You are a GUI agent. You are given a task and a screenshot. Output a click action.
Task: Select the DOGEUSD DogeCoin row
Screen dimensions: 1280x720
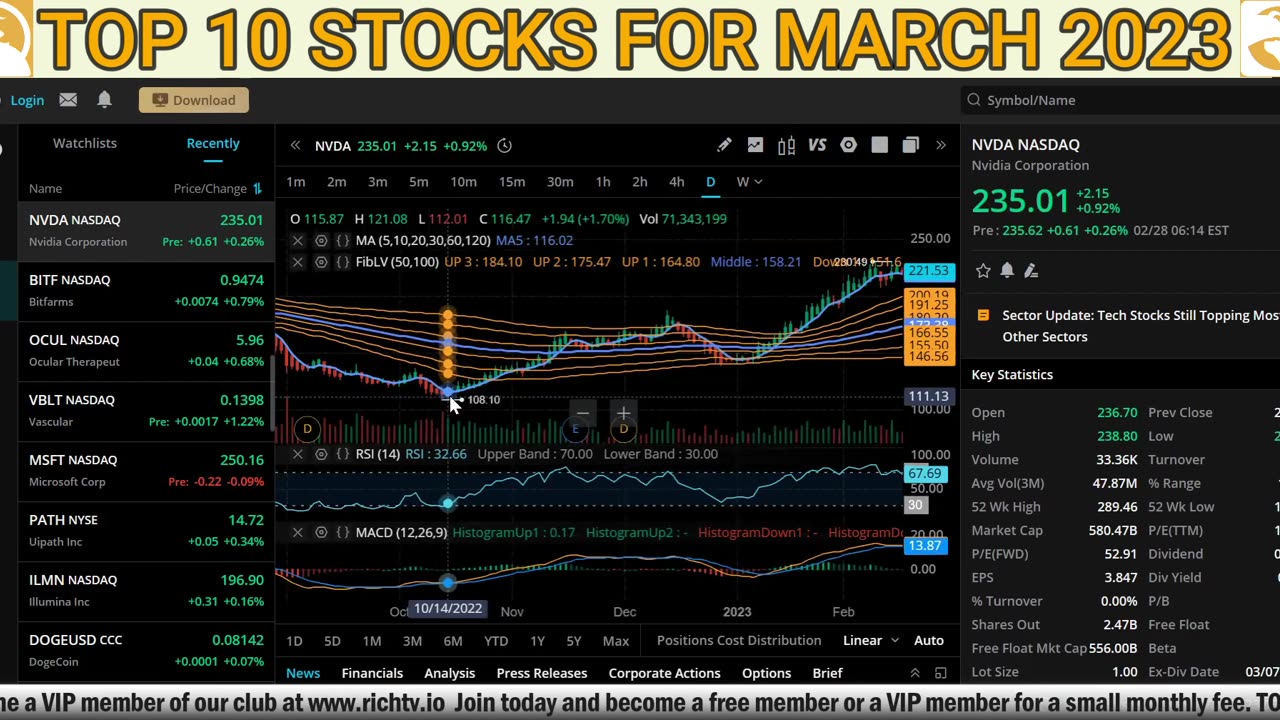pyautogui.click(x=146, y=651)
